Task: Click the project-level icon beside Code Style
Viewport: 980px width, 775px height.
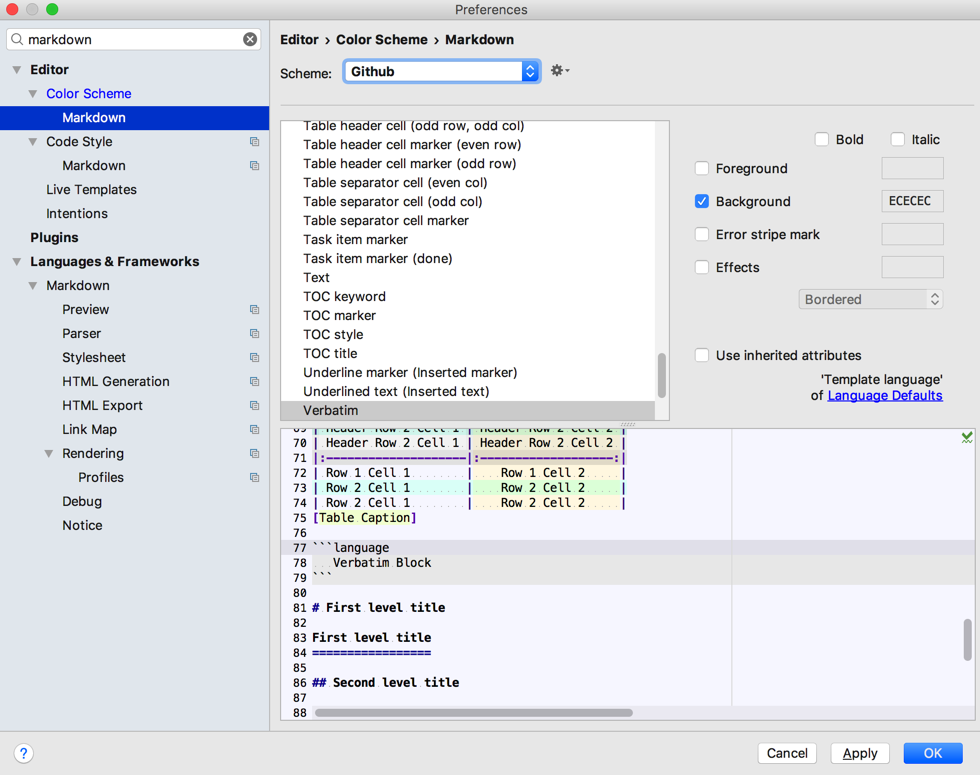Action: (x=254, y=142)
